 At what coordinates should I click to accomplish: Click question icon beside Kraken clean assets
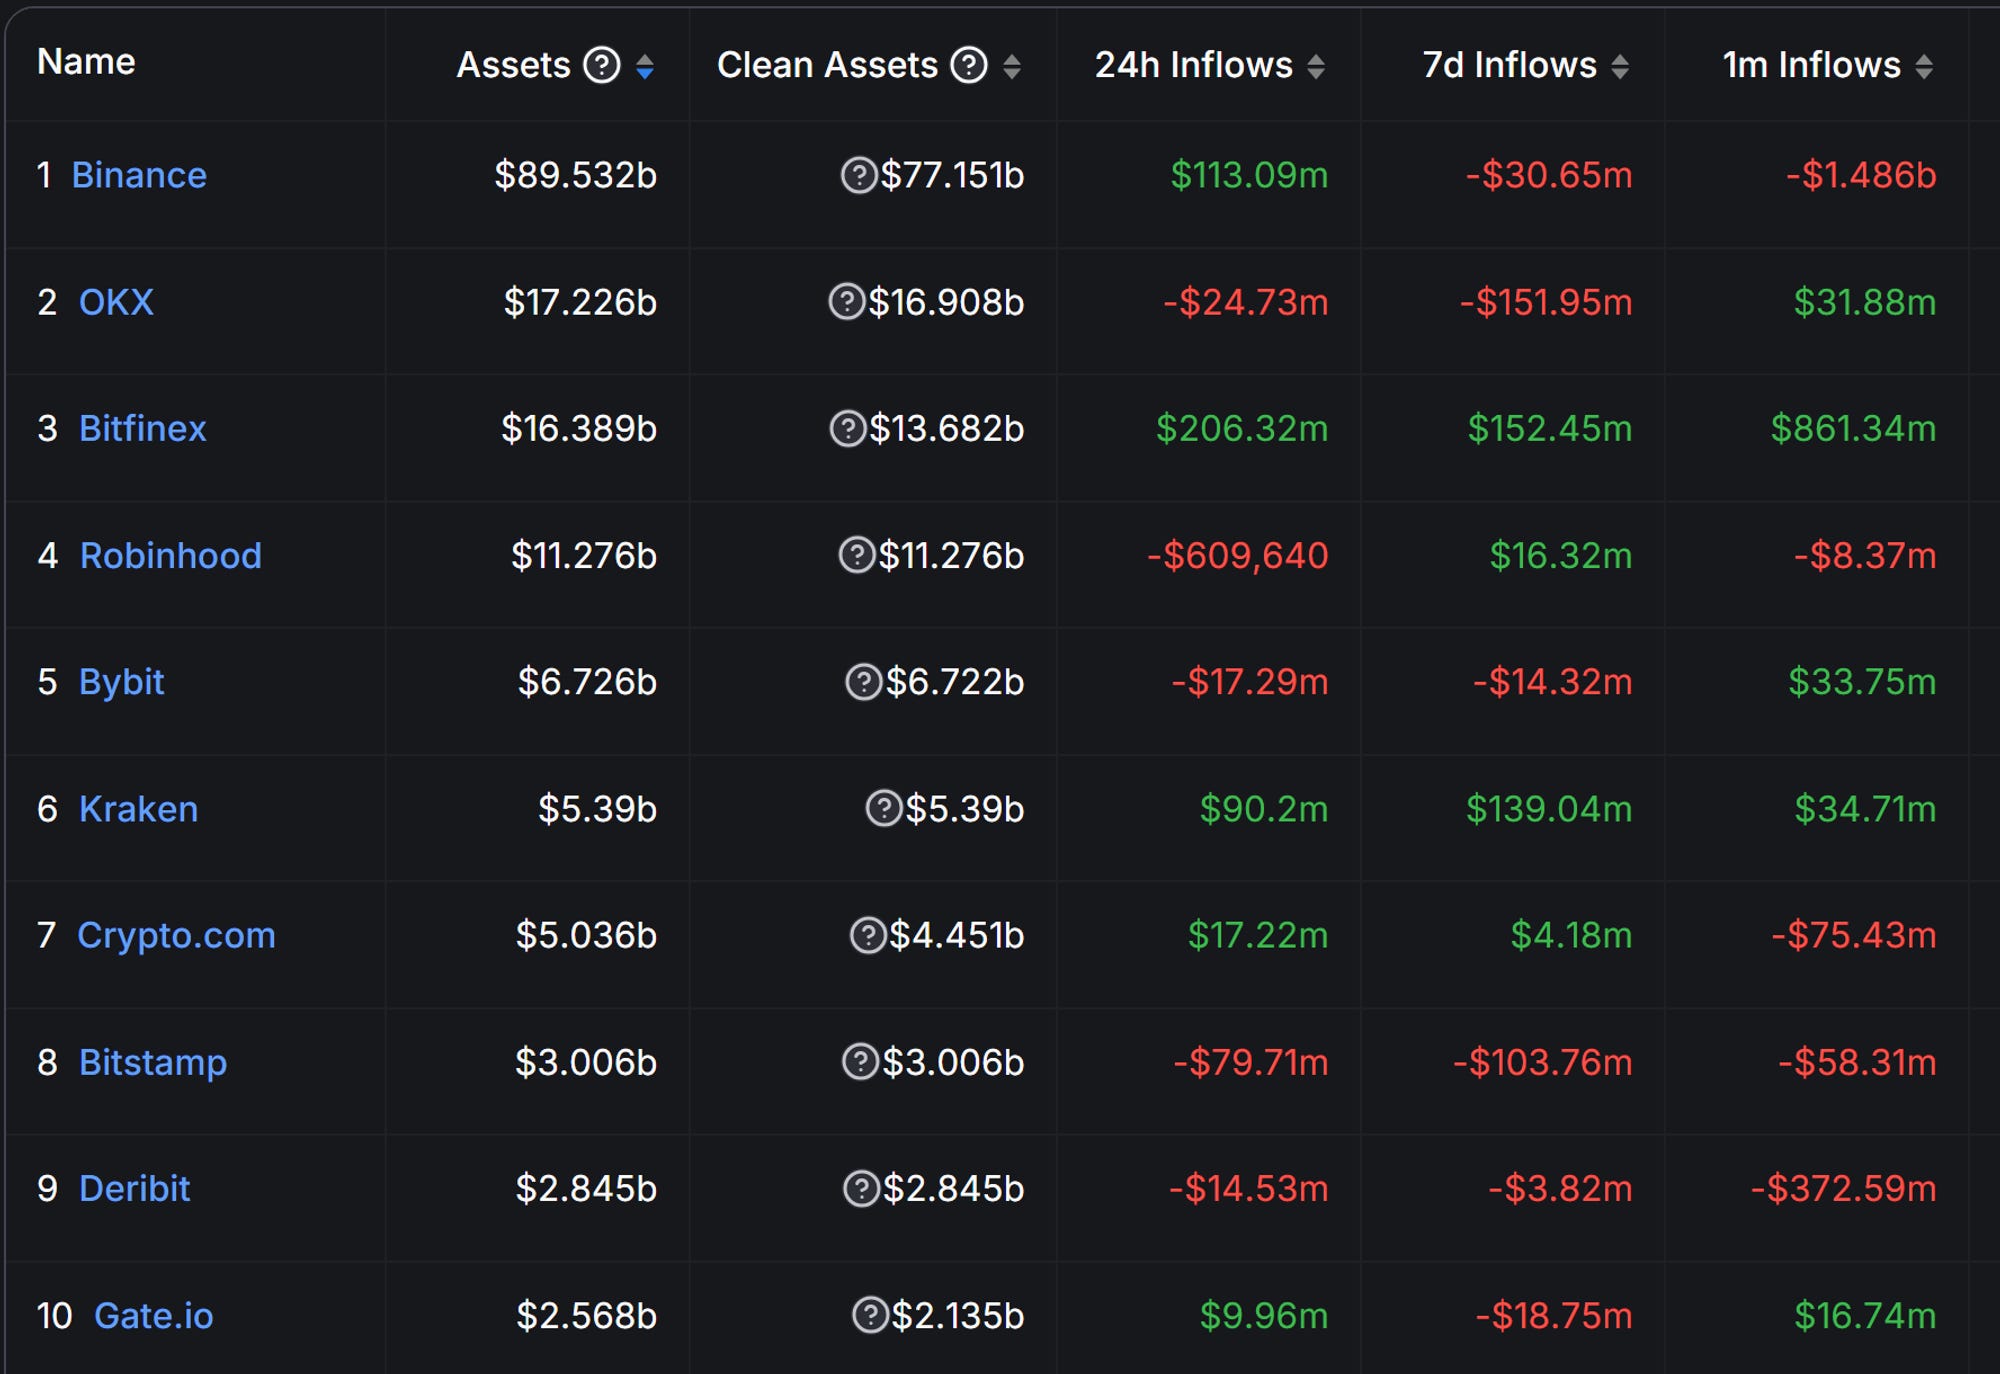883,808
